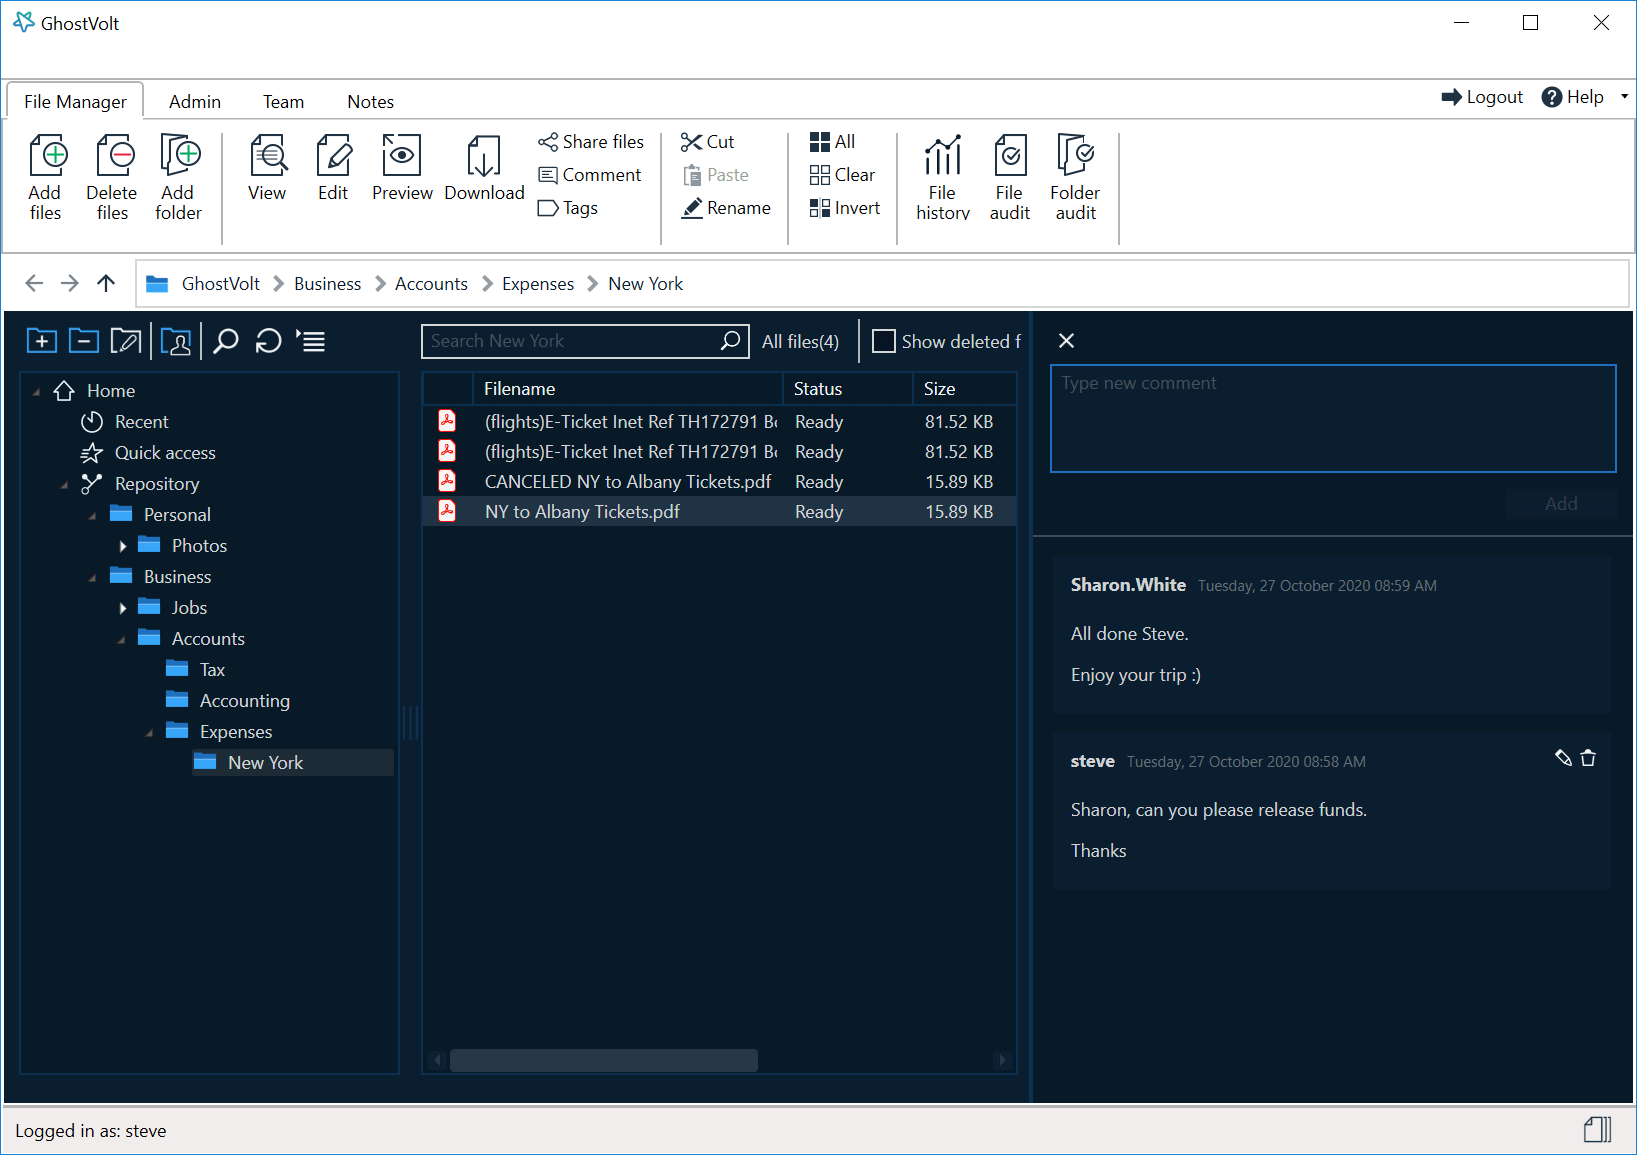Go up one folder level arrow

(106, 283)
